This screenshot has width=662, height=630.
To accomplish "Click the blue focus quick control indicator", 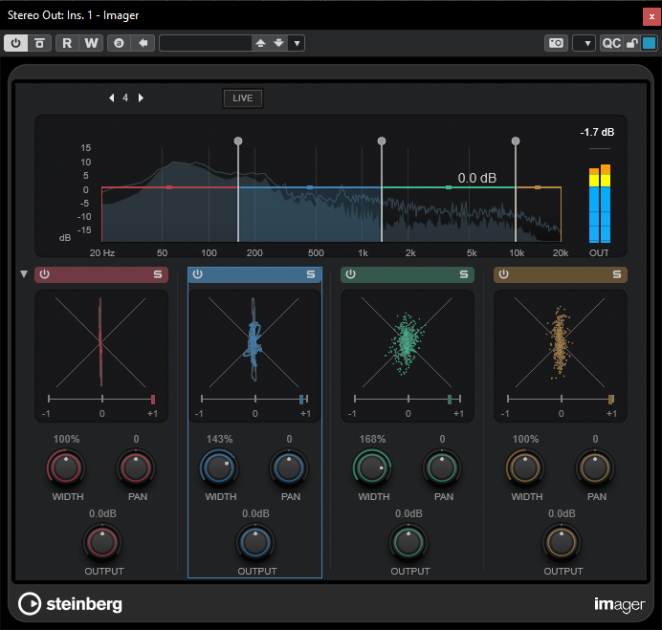I will (649, 43).
